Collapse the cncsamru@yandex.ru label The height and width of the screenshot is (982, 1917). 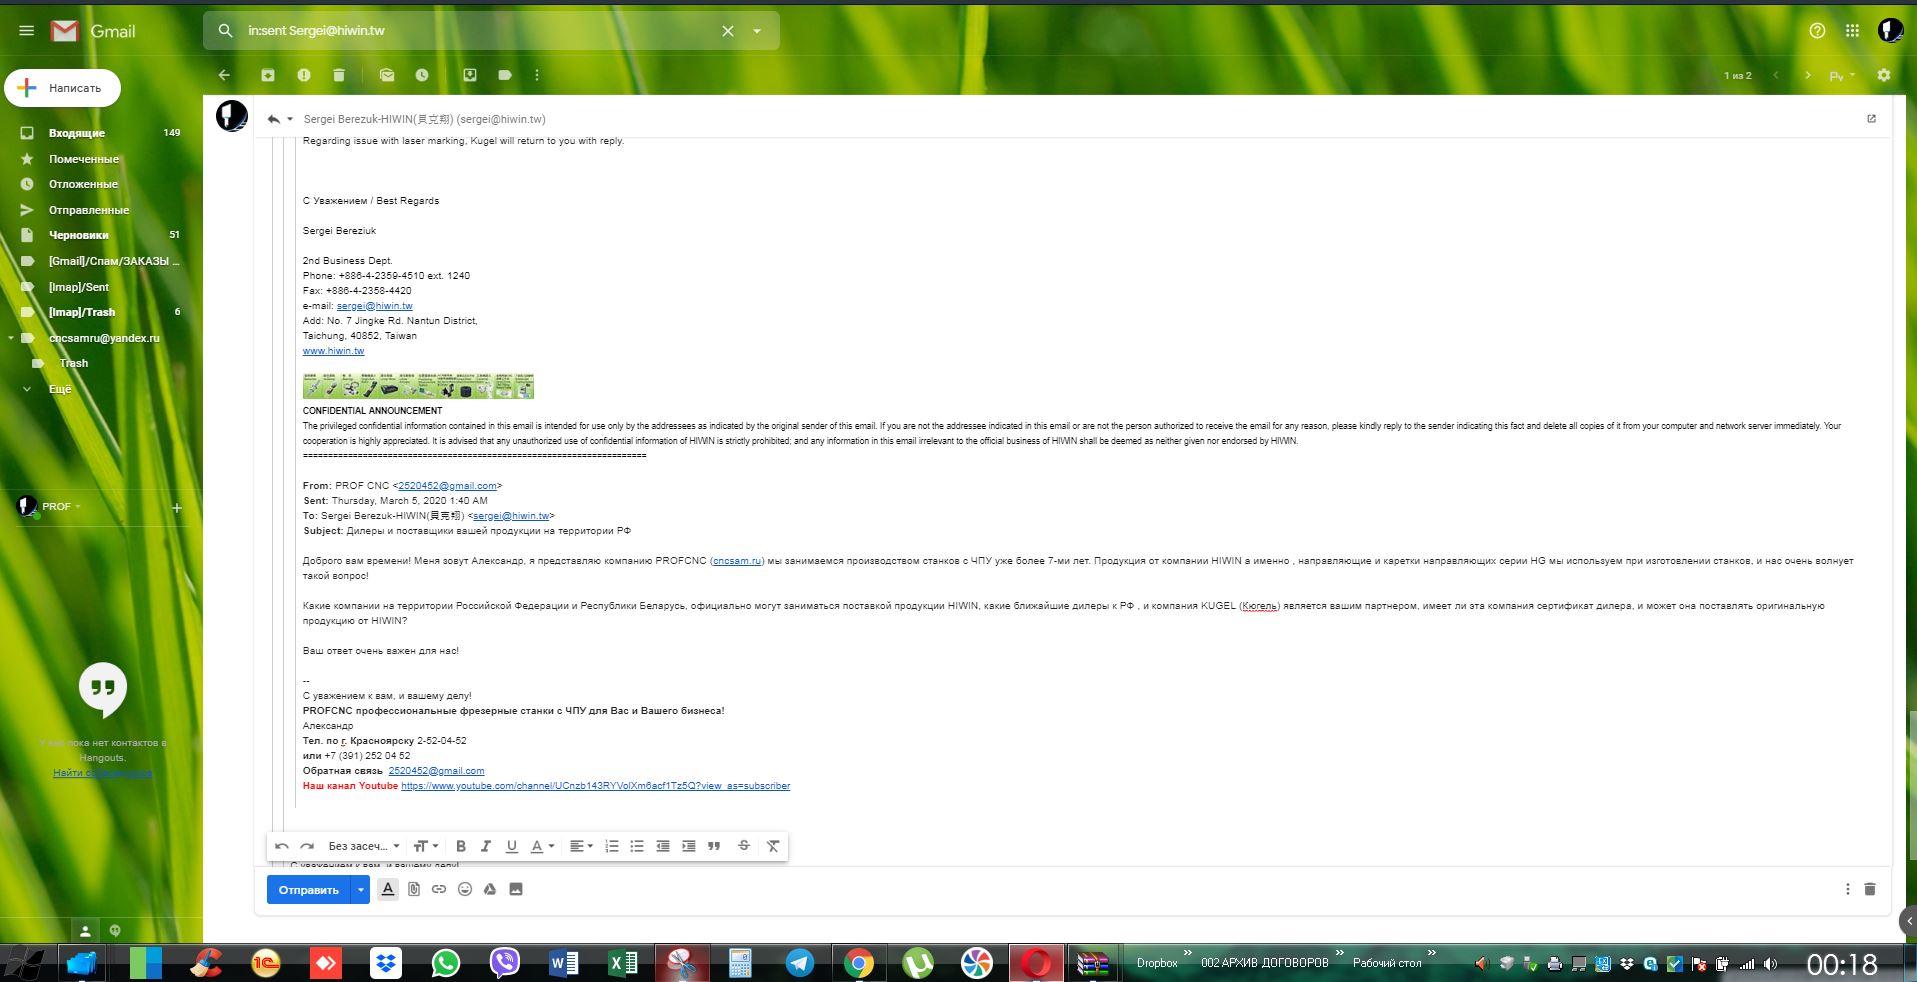(11, 338)
